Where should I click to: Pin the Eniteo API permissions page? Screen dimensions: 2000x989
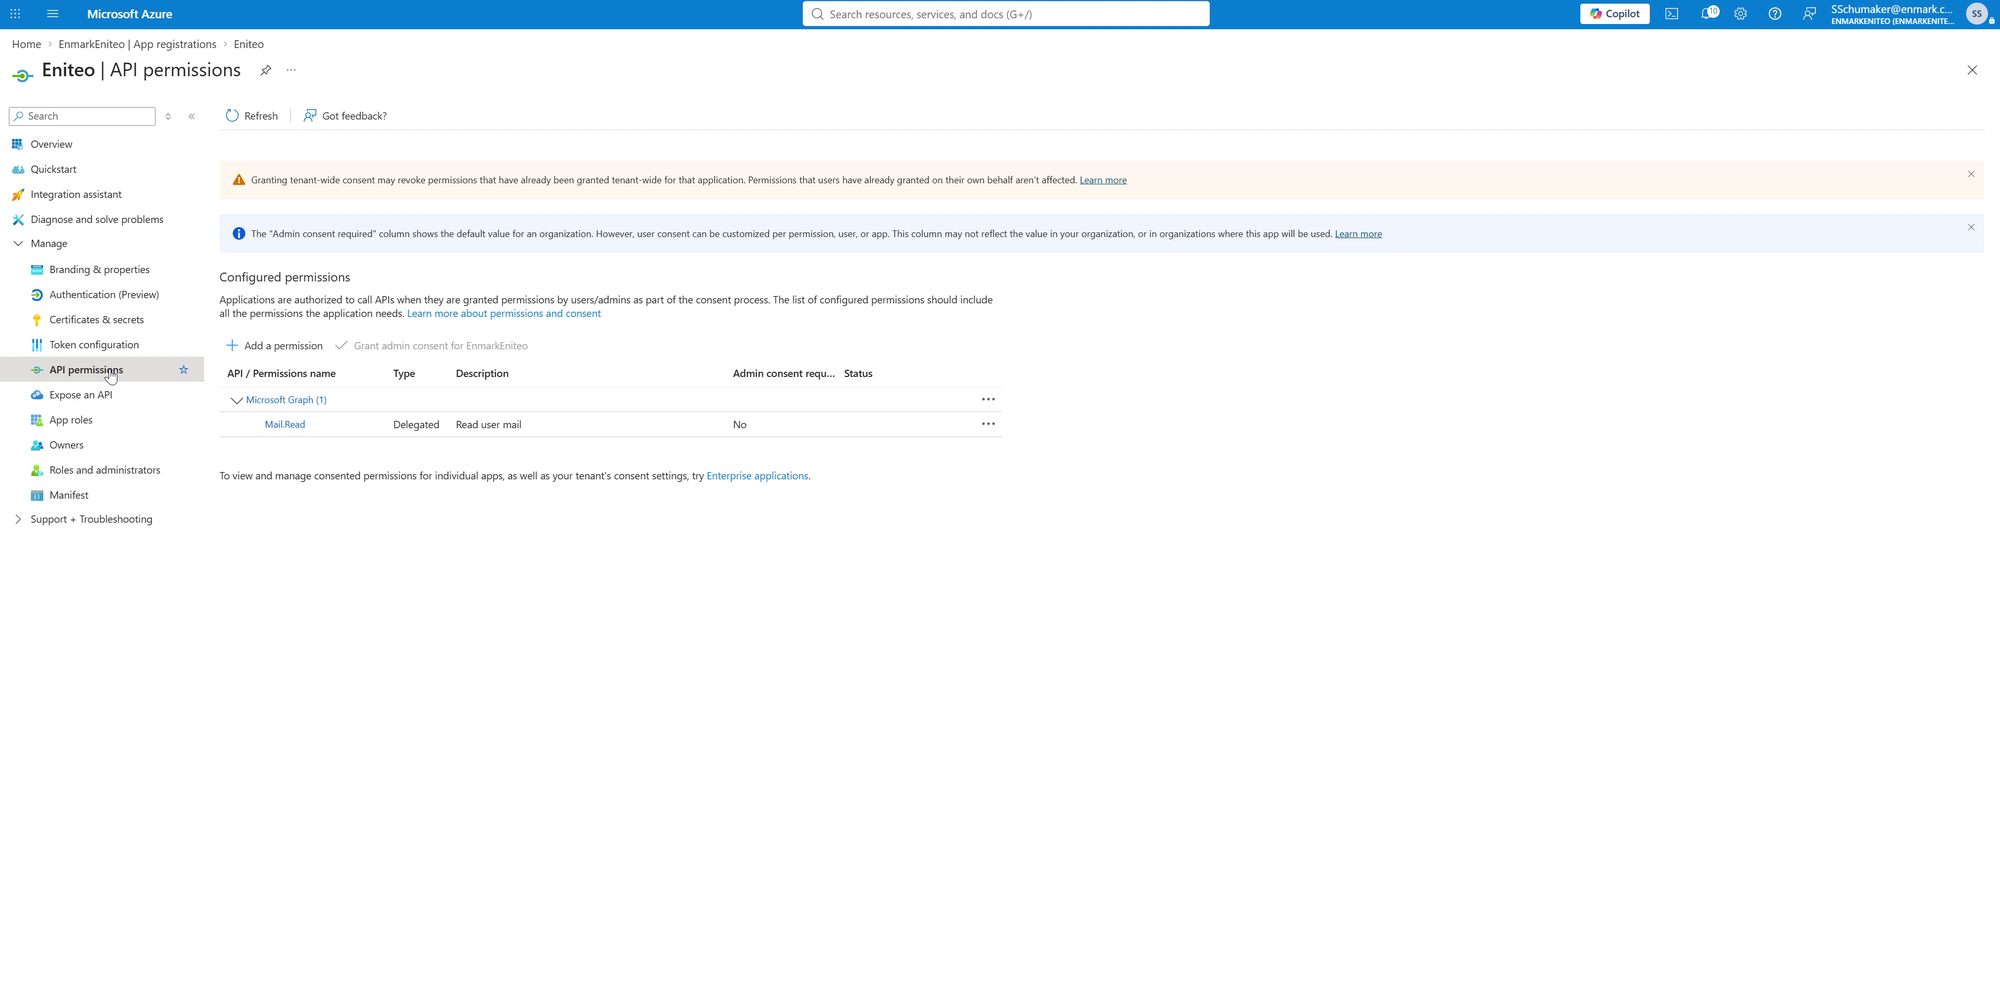(x=266, y=70)
